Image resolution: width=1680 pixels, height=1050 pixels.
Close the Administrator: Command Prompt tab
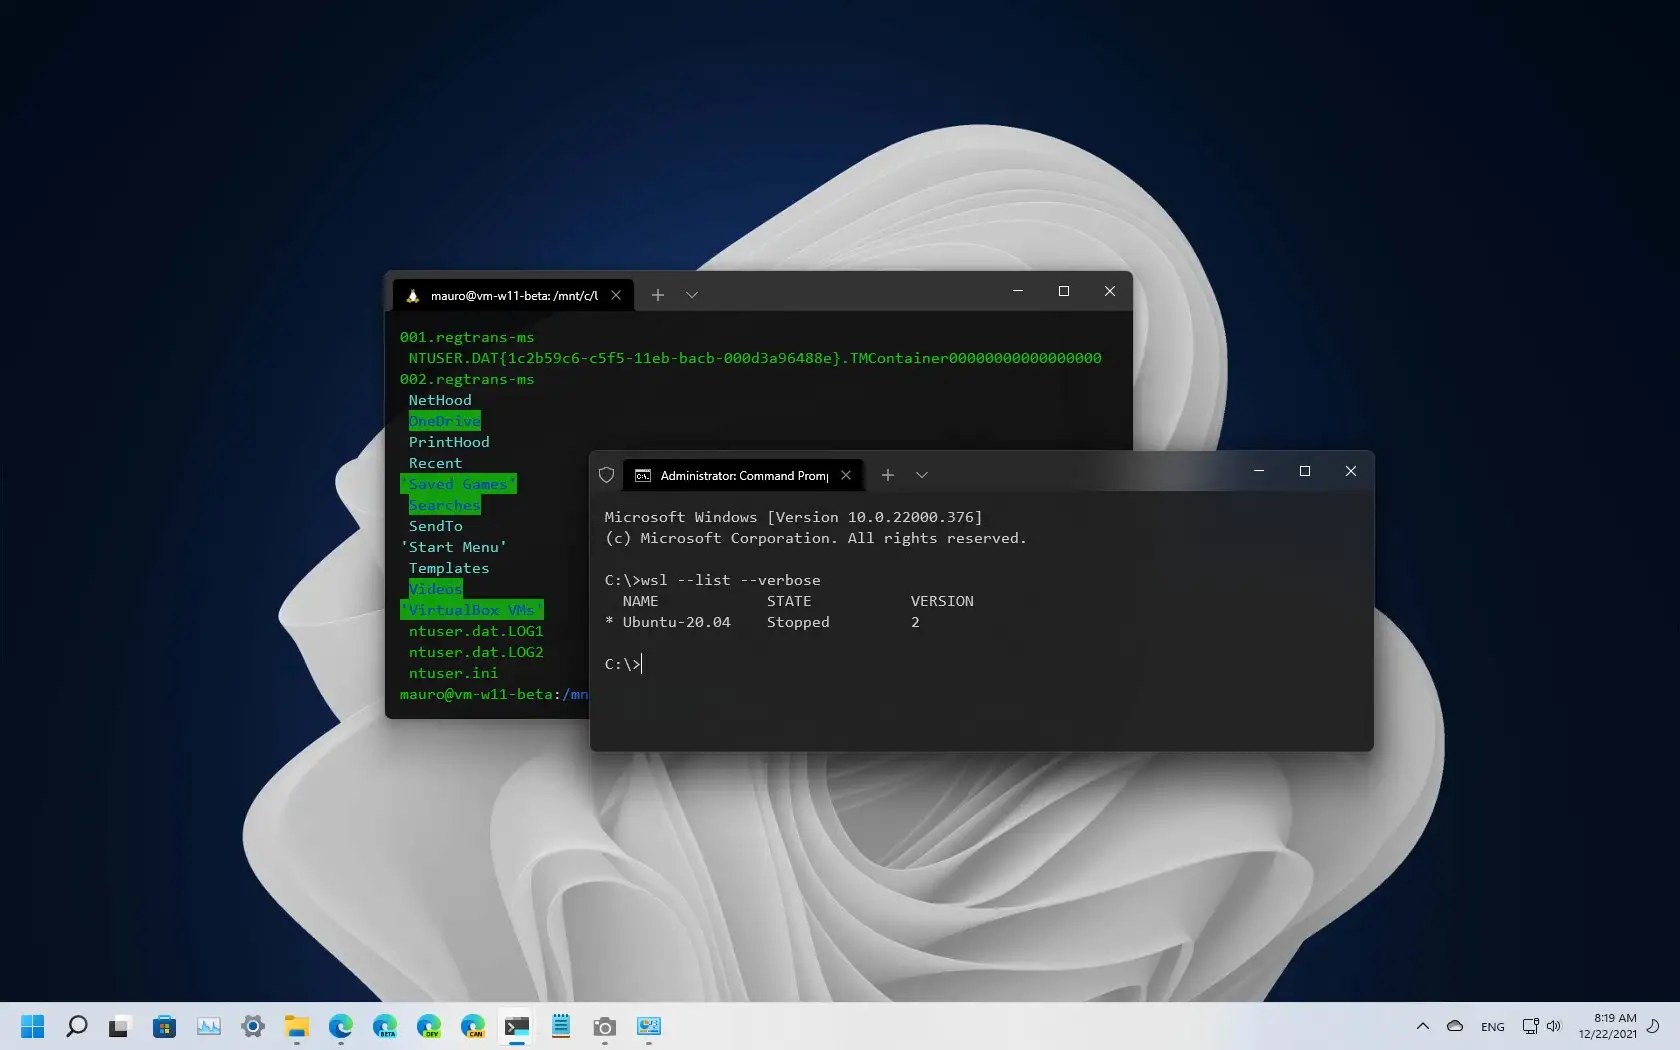(846, 475)
